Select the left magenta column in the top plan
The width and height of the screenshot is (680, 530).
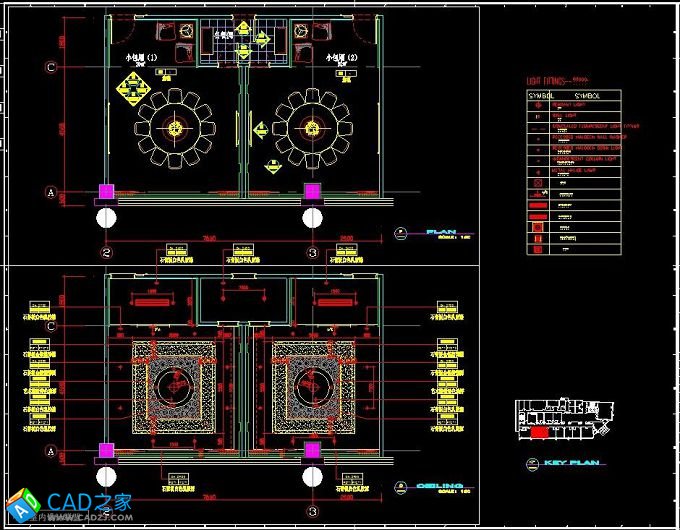[x=105, y=191]
